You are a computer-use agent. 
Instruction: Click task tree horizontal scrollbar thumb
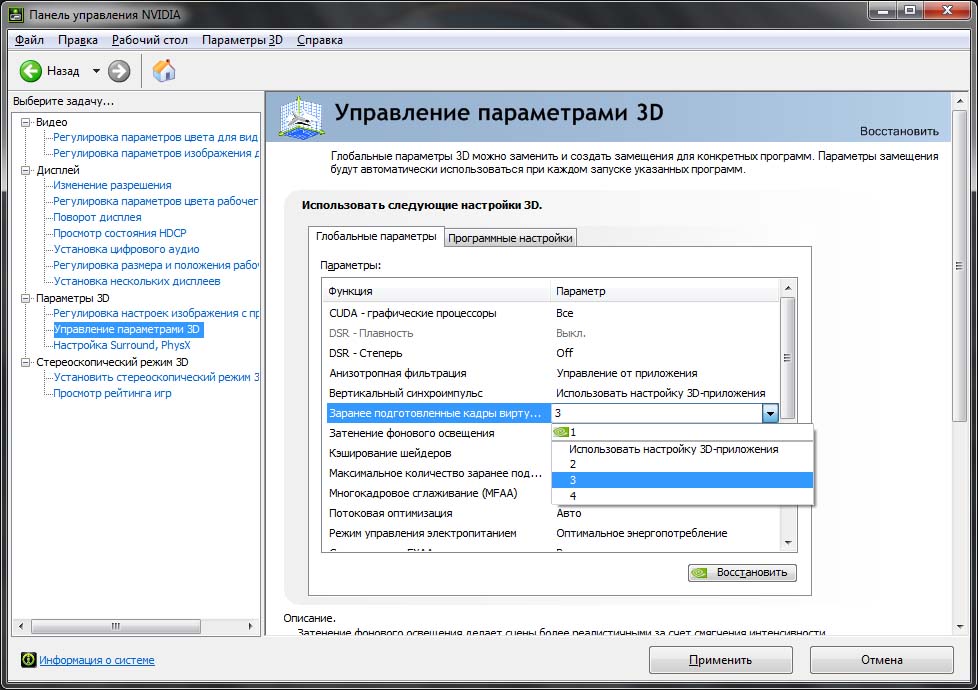pyautogui.click(x=116, y=626)
